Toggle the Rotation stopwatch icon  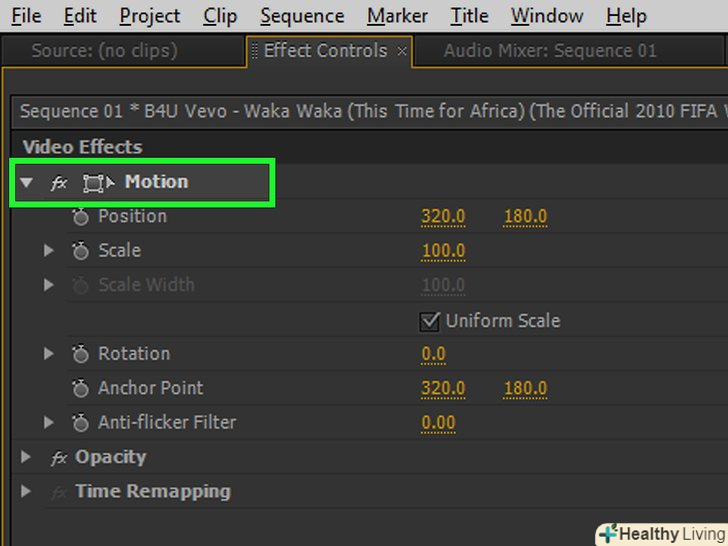click(81, 354)
